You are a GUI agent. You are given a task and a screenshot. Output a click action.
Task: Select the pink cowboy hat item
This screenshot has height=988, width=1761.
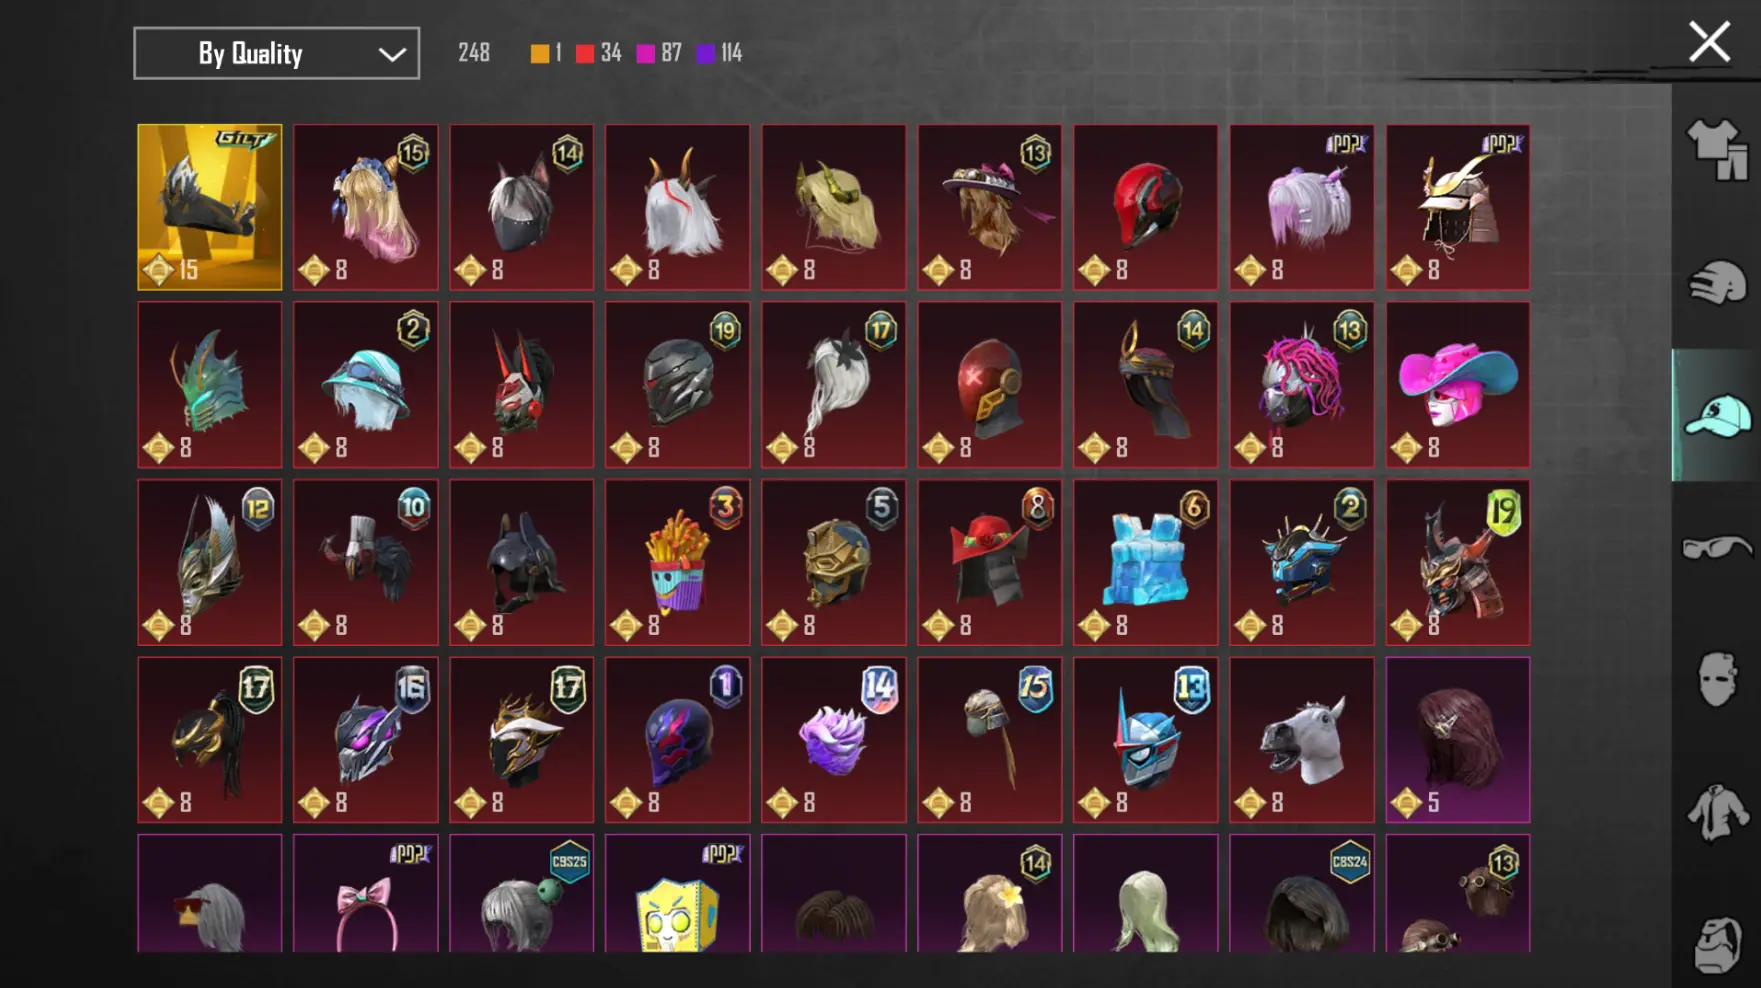tap(1458, 385)
